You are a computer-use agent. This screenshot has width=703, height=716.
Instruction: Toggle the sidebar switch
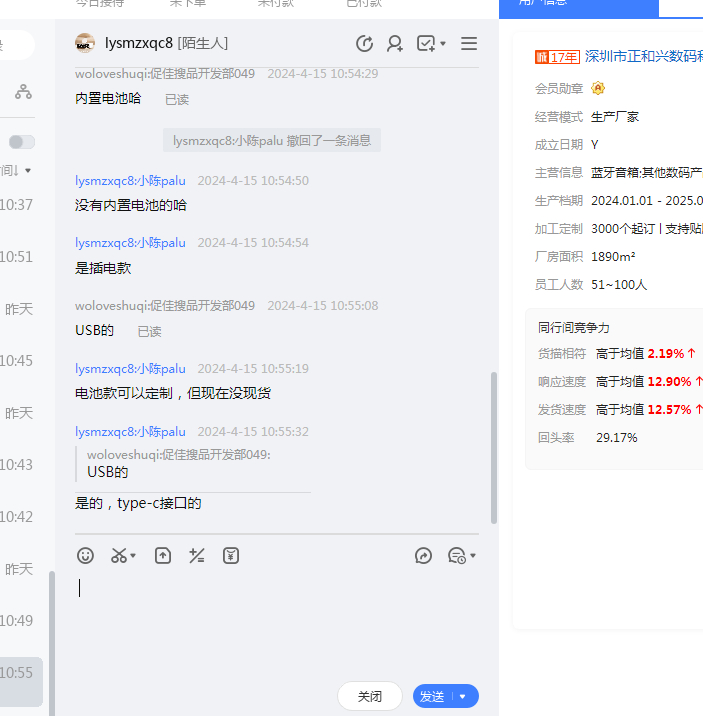[21, 142]
